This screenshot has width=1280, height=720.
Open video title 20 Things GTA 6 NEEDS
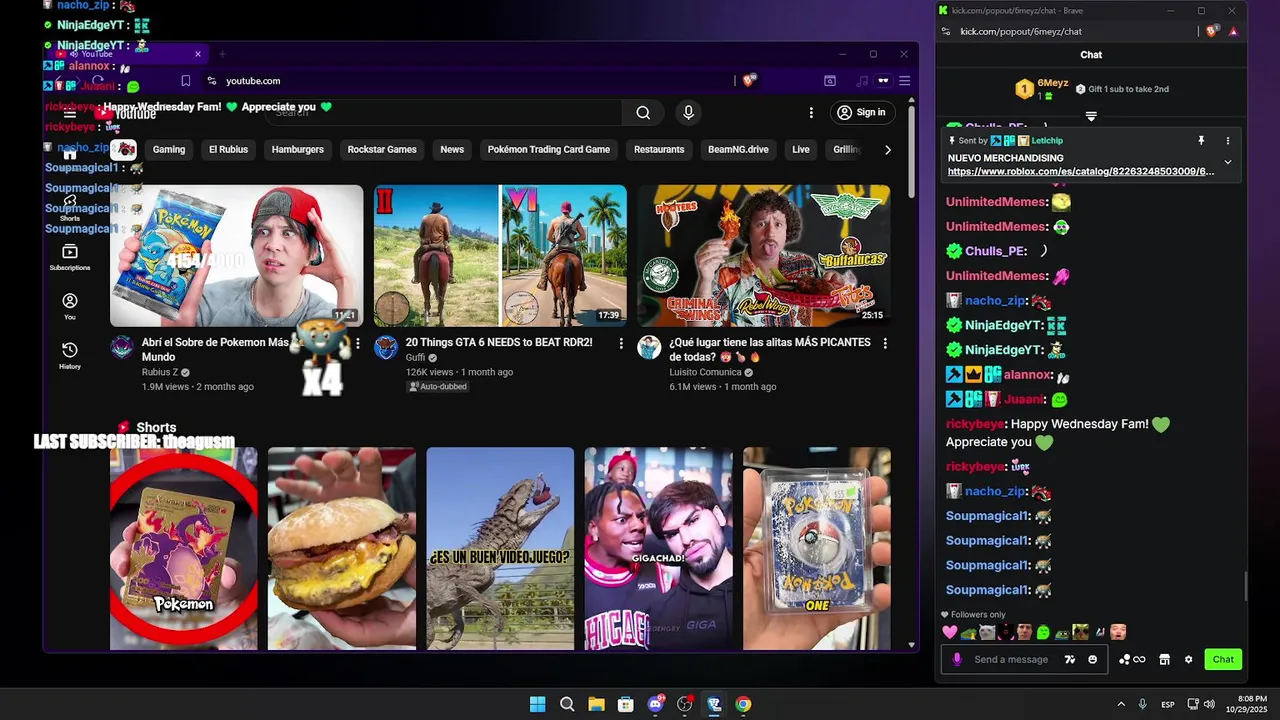(499, 342)
